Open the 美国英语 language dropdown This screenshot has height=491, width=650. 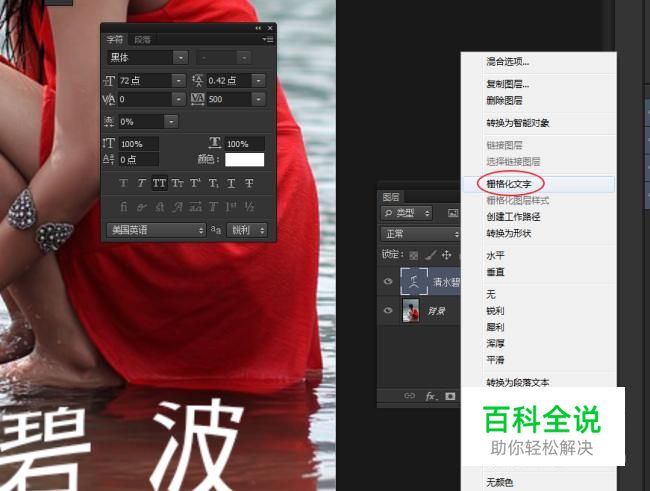(x=156, y=230)
